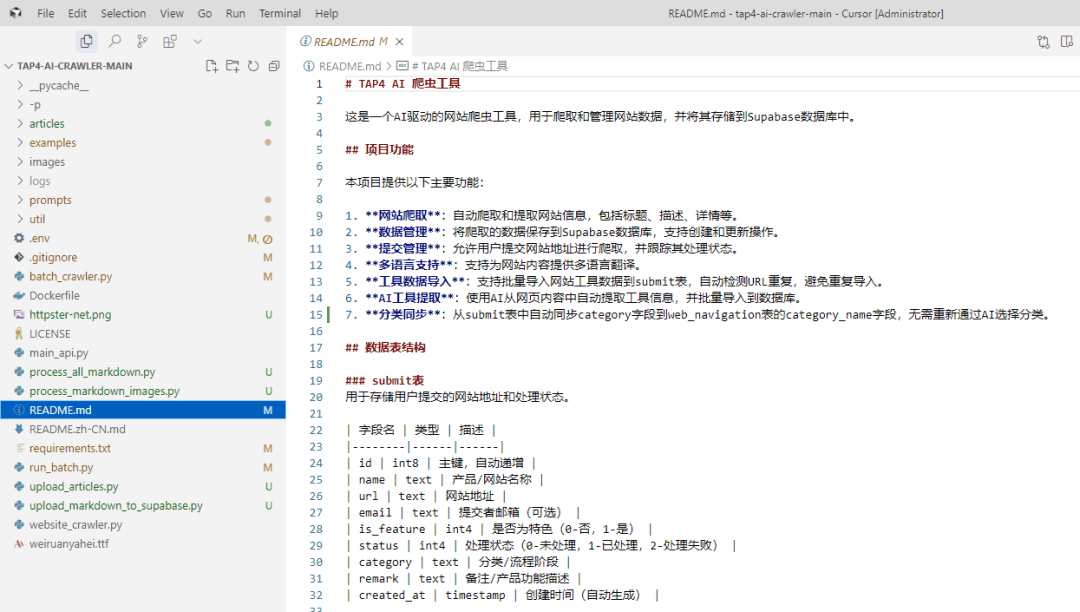Open the Source Control view icon
The width and height of the screenshot is (1080, 612).
point(142,41)
